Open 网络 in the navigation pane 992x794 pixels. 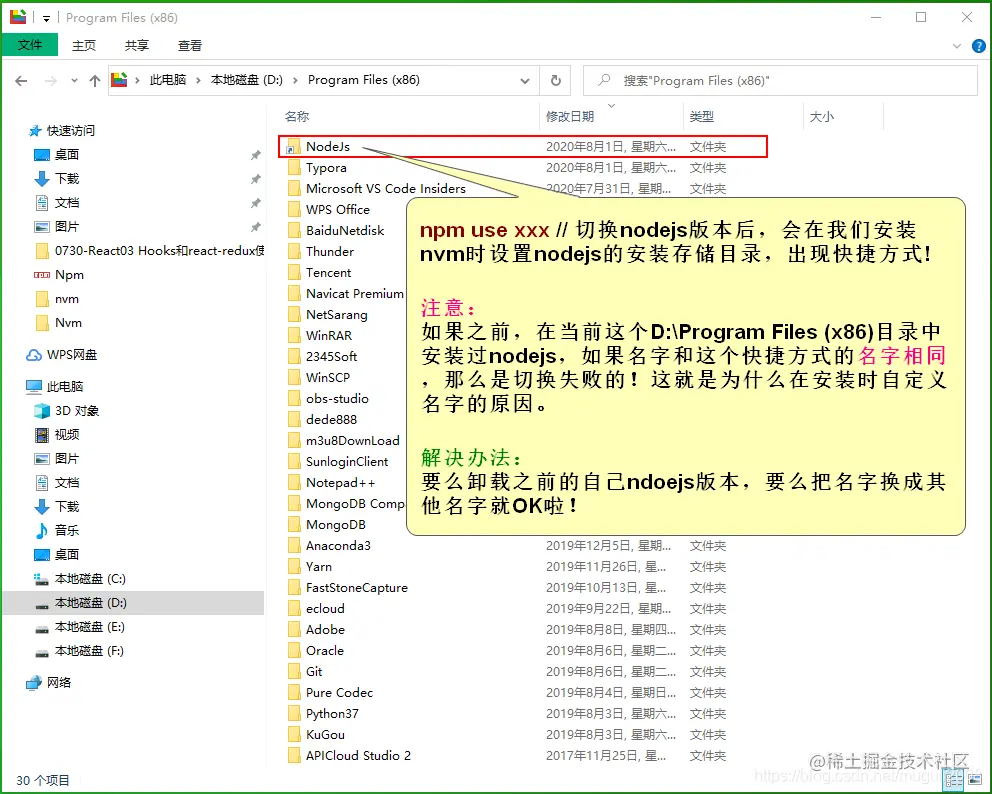click(x=49, y=683)
